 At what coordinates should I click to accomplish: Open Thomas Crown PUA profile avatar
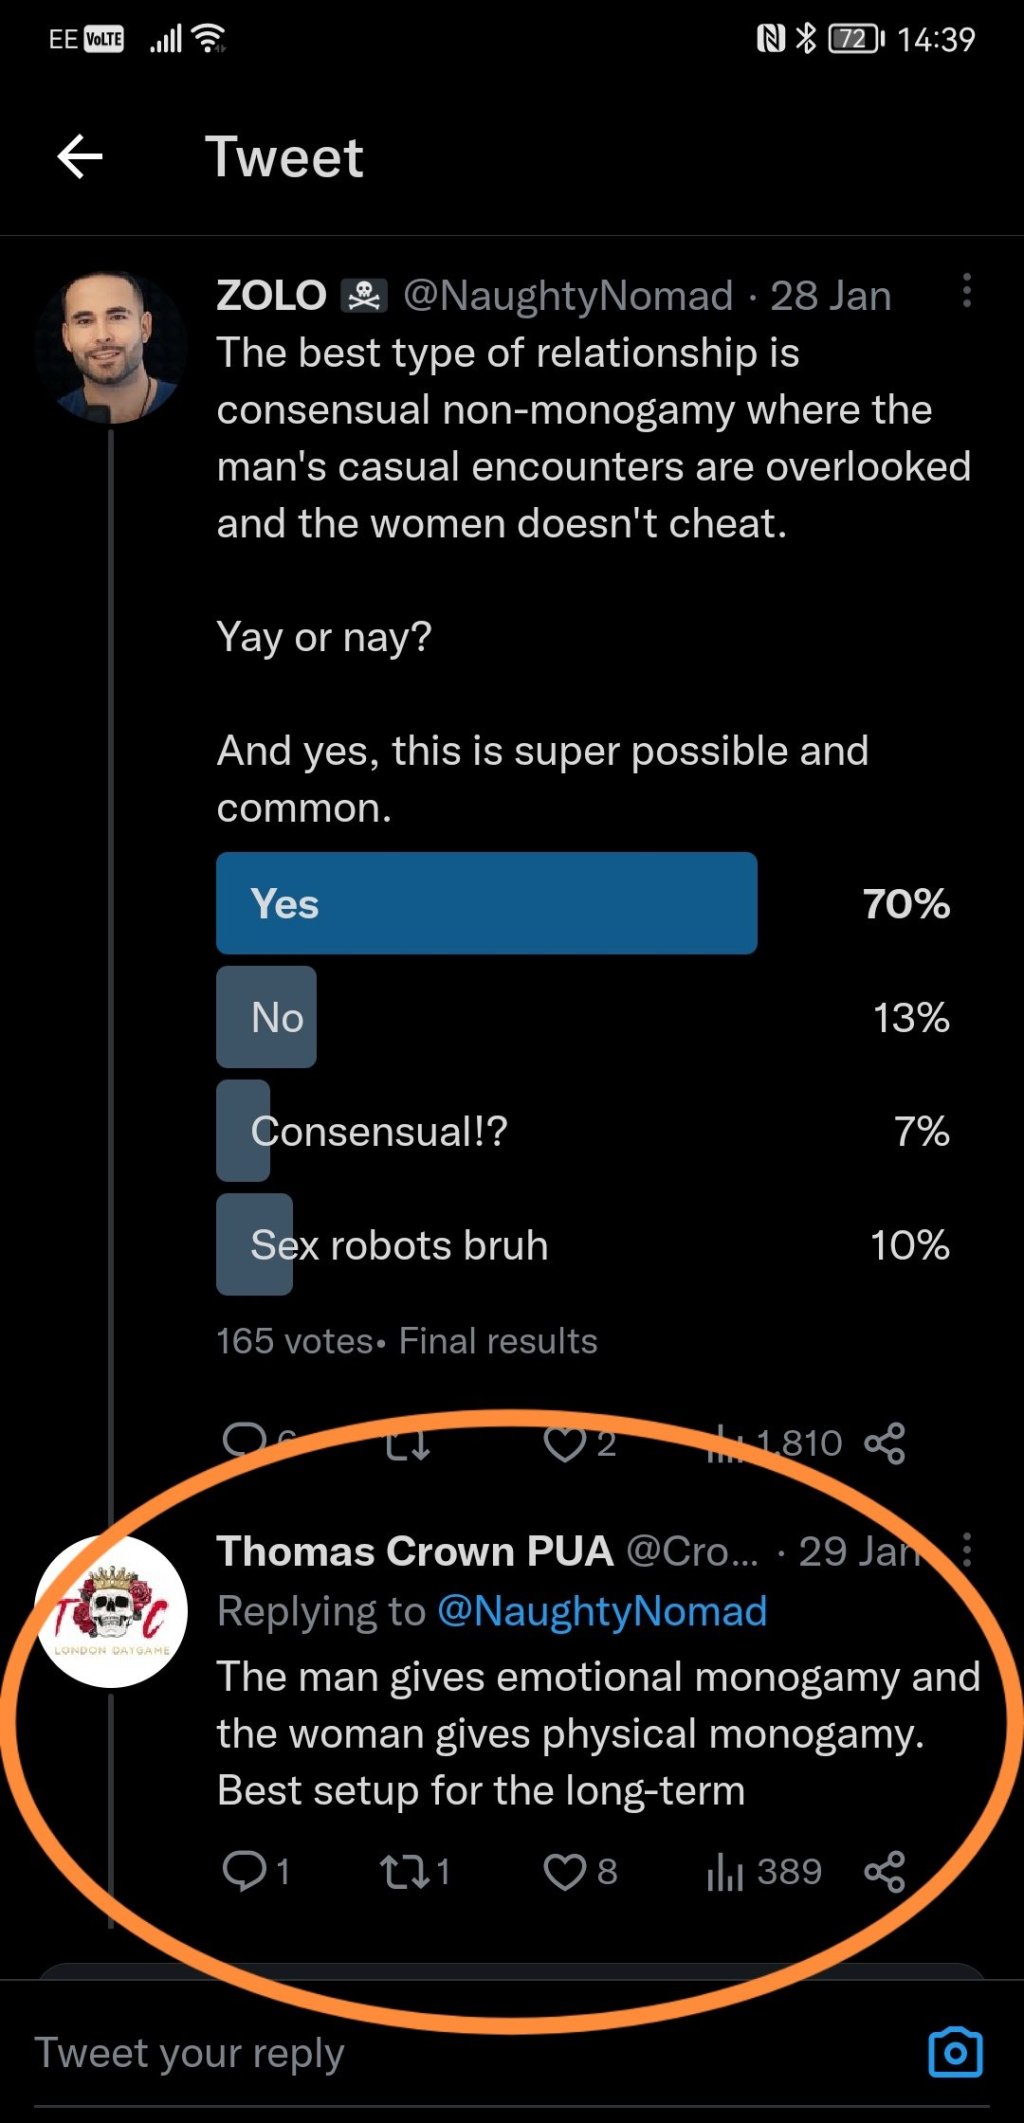click(x=111, y=1611)
